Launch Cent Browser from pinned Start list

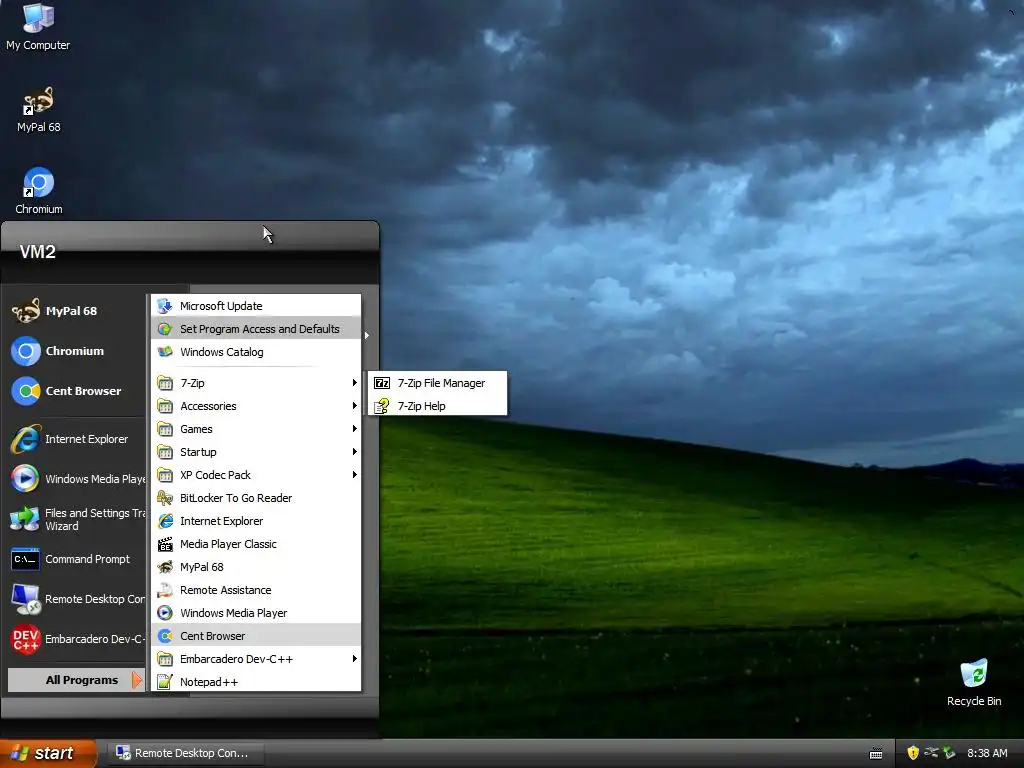(x=76, y=391)
